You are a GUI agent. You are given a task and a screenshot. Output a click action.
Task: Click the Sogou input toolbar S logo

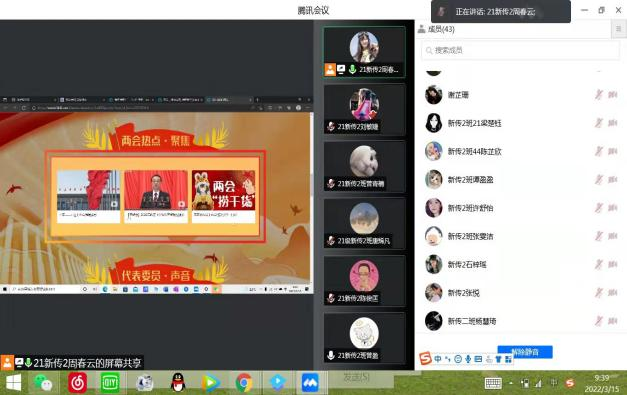click(x=425, y=358)
